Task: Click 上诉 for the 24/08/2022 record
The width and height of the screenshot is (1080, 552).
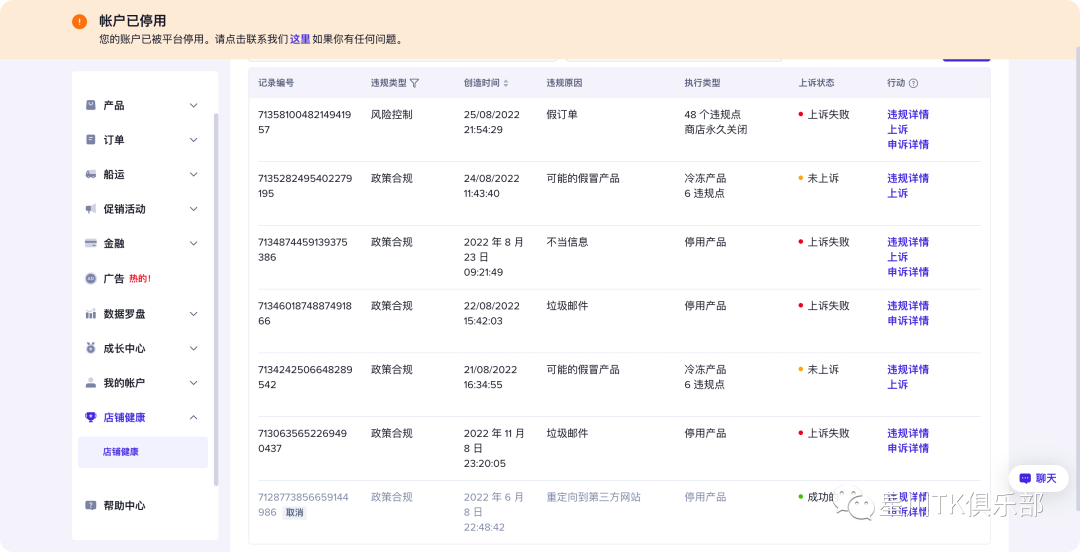Action: [x=897, y=193]
